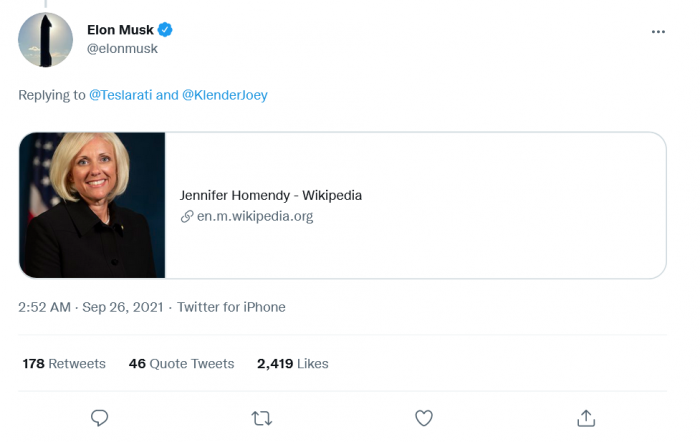Viewport: 700px width, 442px height.
Task: Open the three-dot more options menu
Action: click(658, 32)
